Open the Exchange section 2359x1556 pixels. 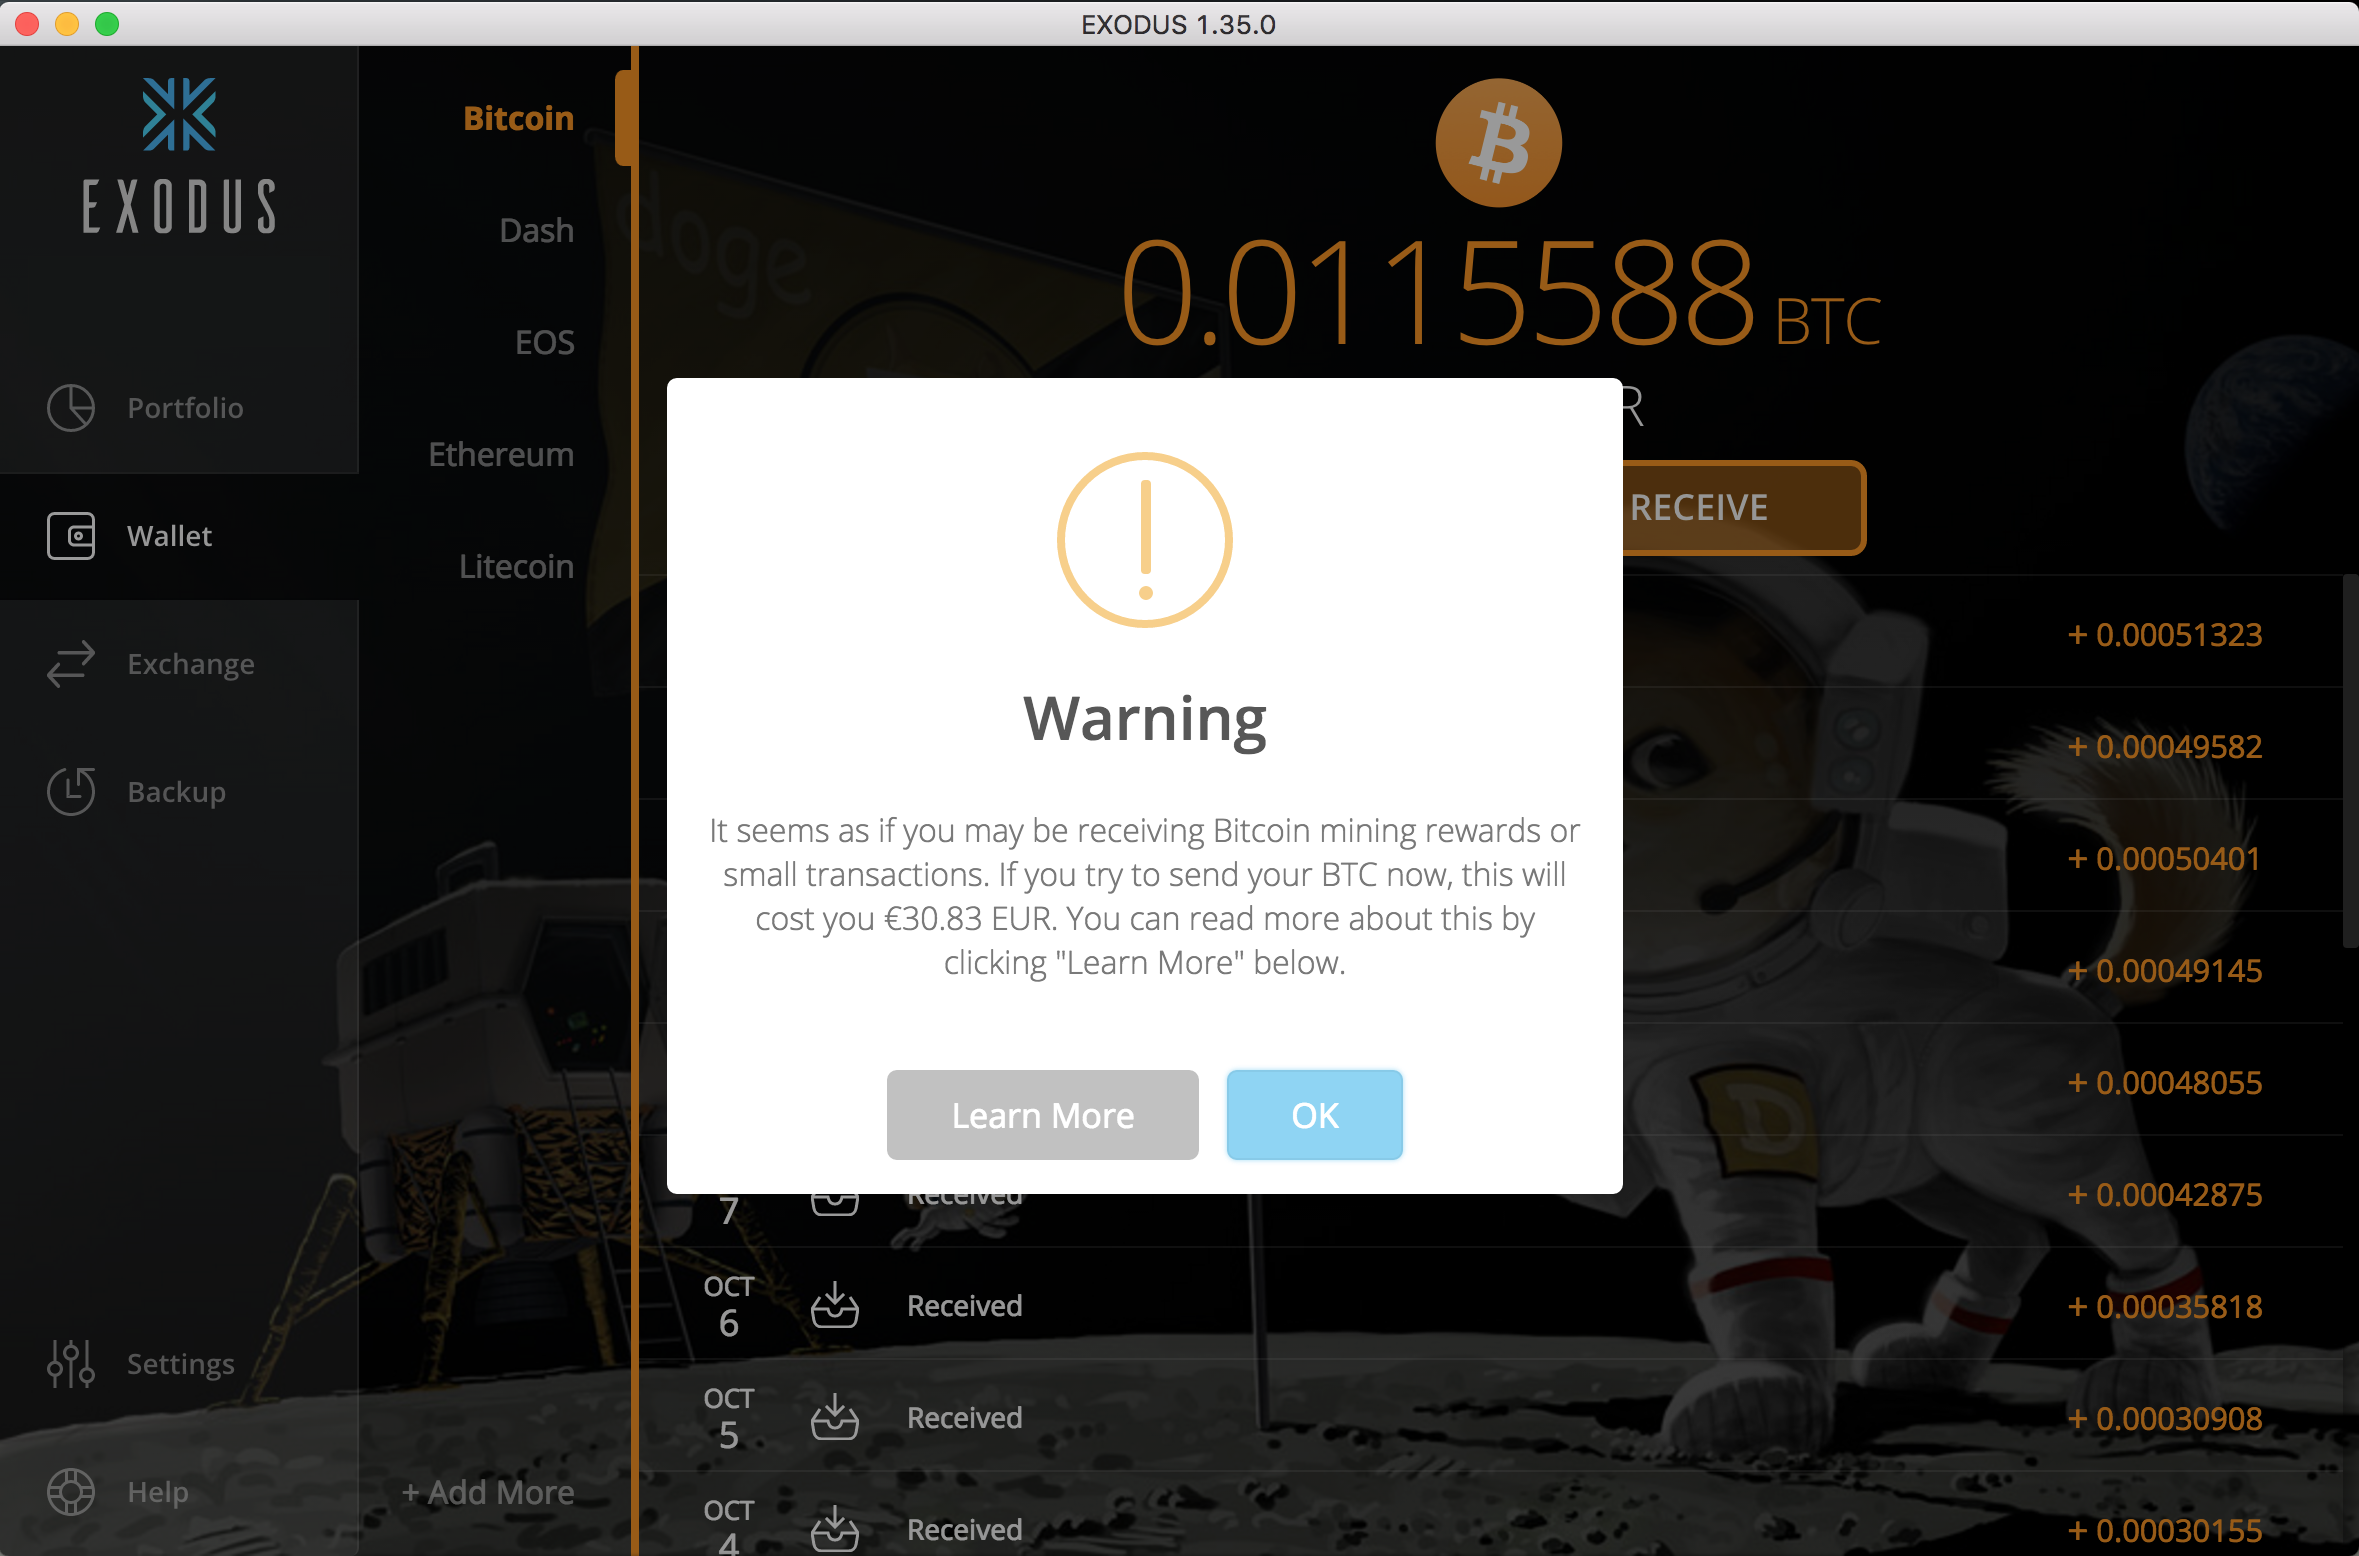pos(190,664)
